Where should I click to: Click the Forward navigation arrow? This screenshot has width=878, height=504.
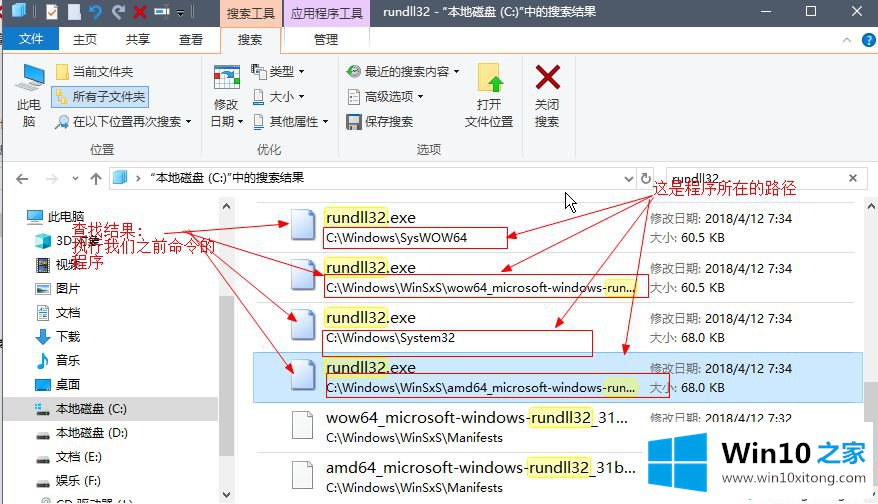[52, 179]
